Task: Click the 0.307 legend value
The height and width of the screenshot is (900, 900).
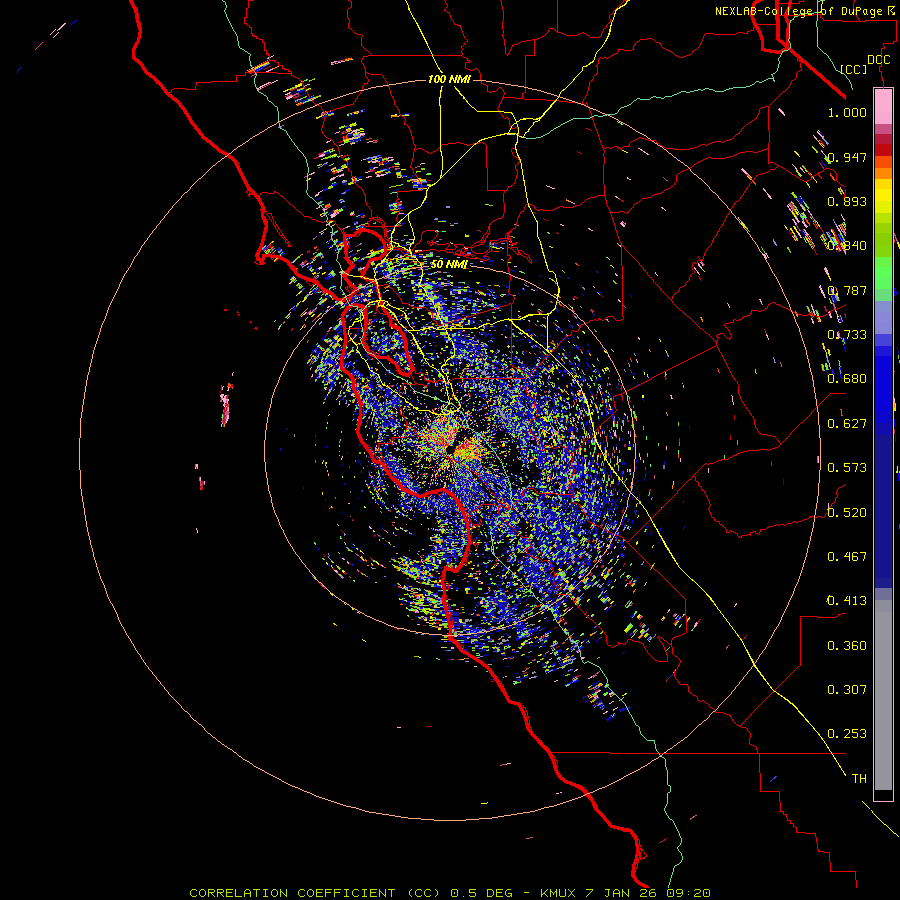Action: (x=847, y=690)
